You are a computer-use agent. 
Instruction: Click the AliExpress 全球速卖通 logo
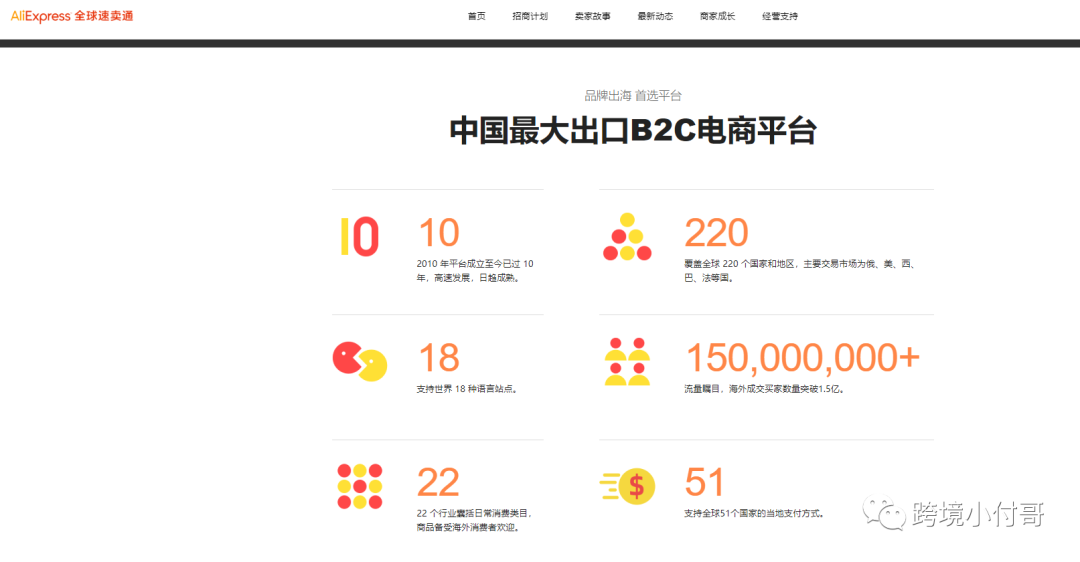72,16
